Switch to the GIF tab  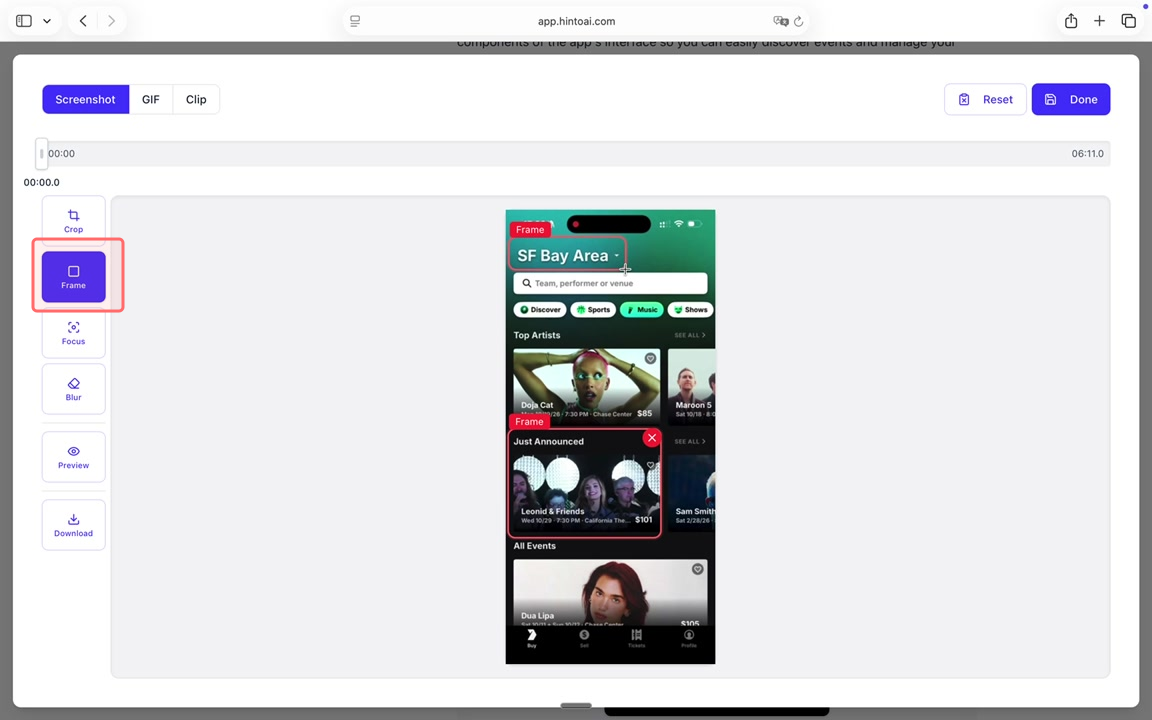[150, 99]
